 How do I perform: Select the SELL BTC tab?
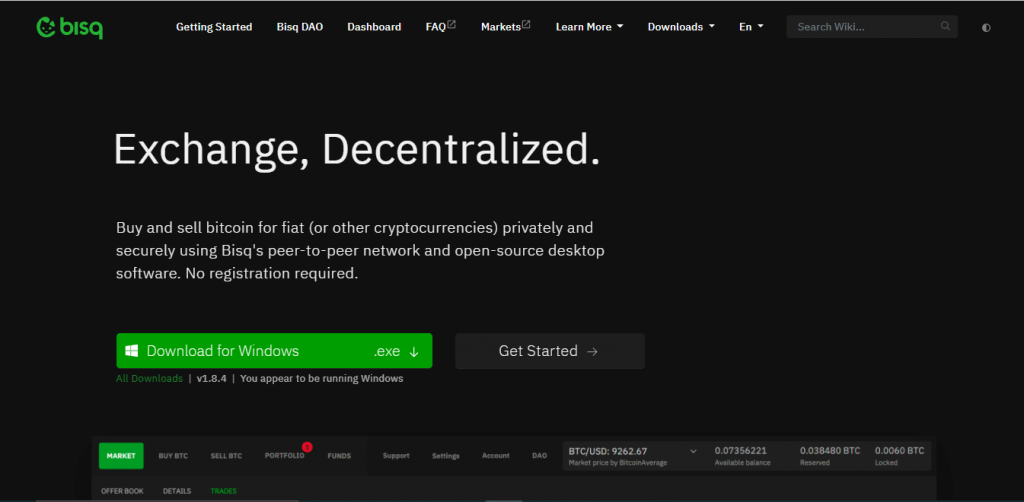[x=226, y=456]
